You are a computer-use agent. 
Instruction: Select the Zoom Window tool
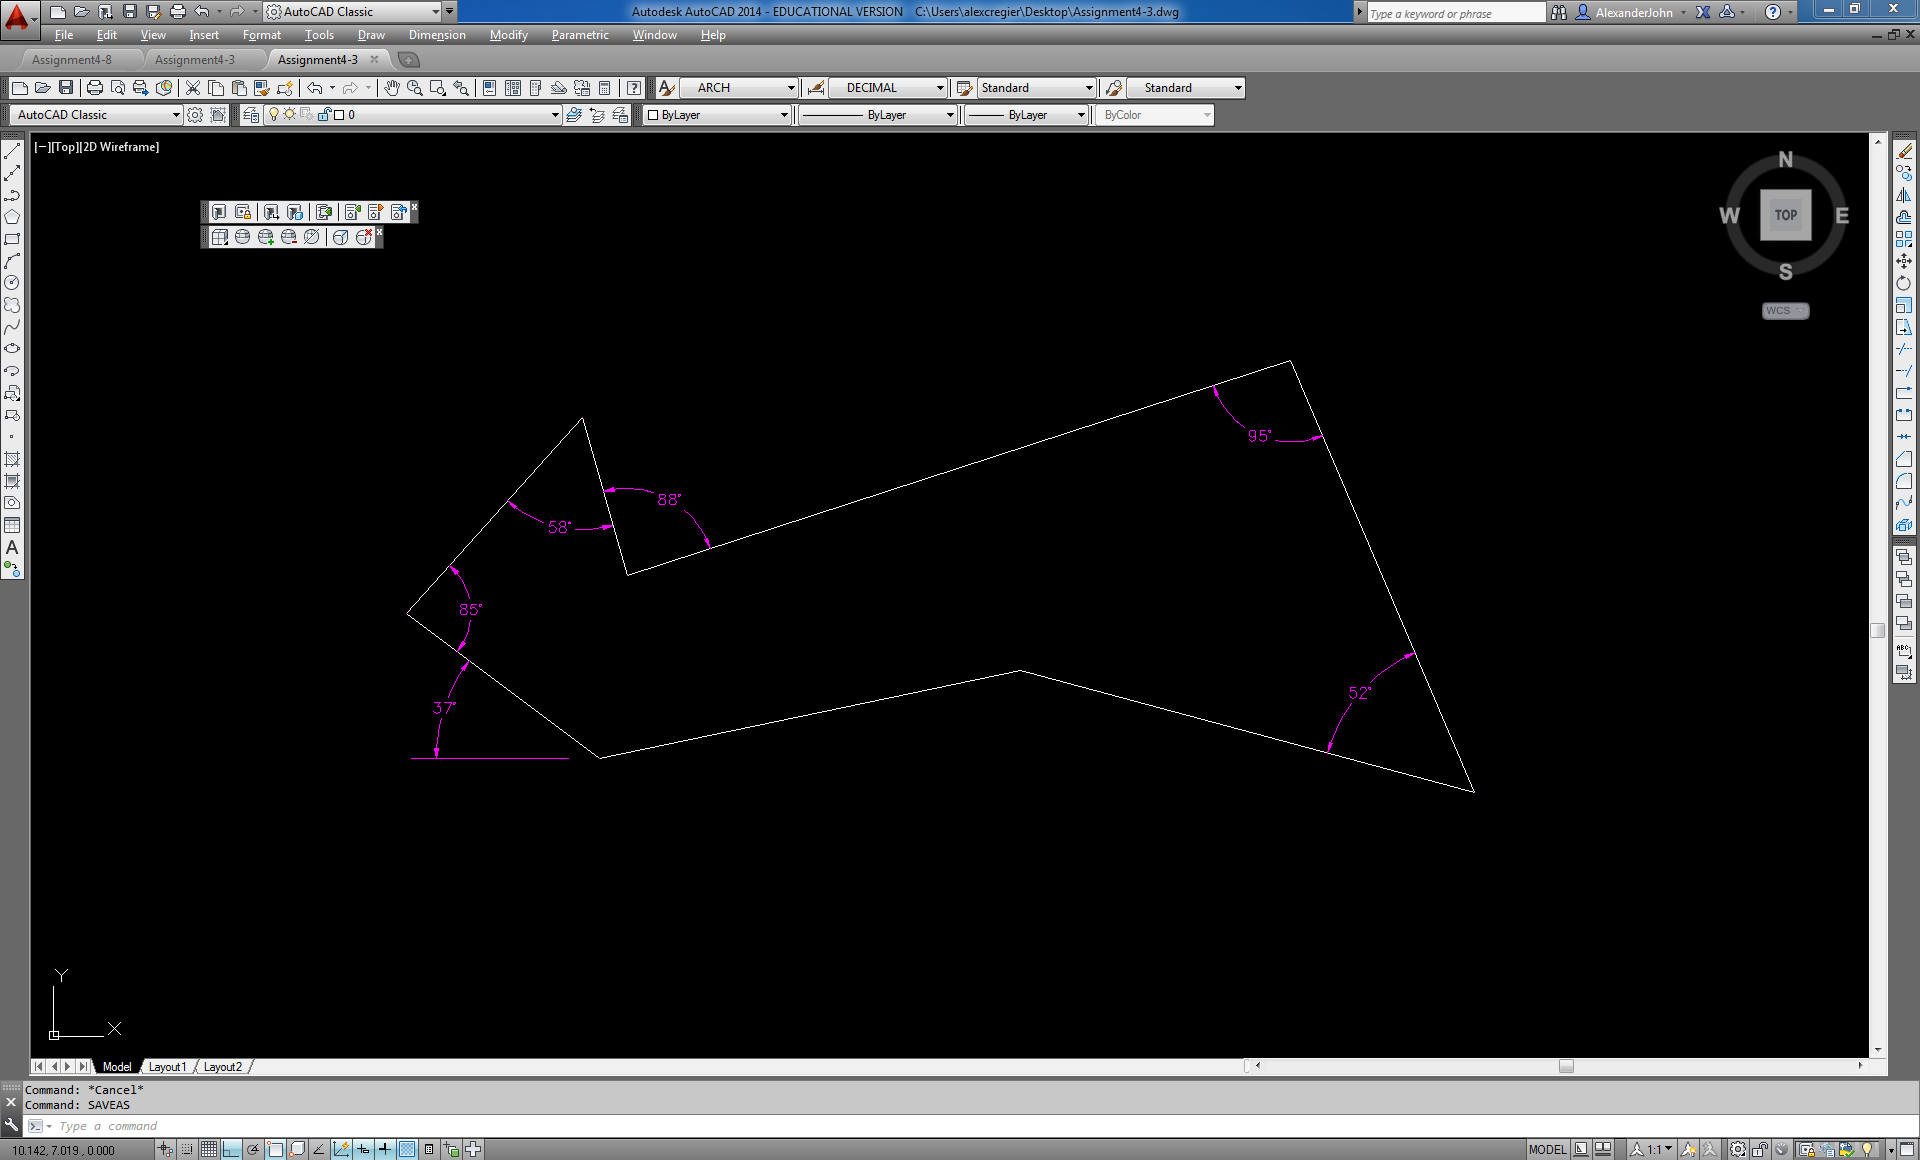tap(437, 88)
